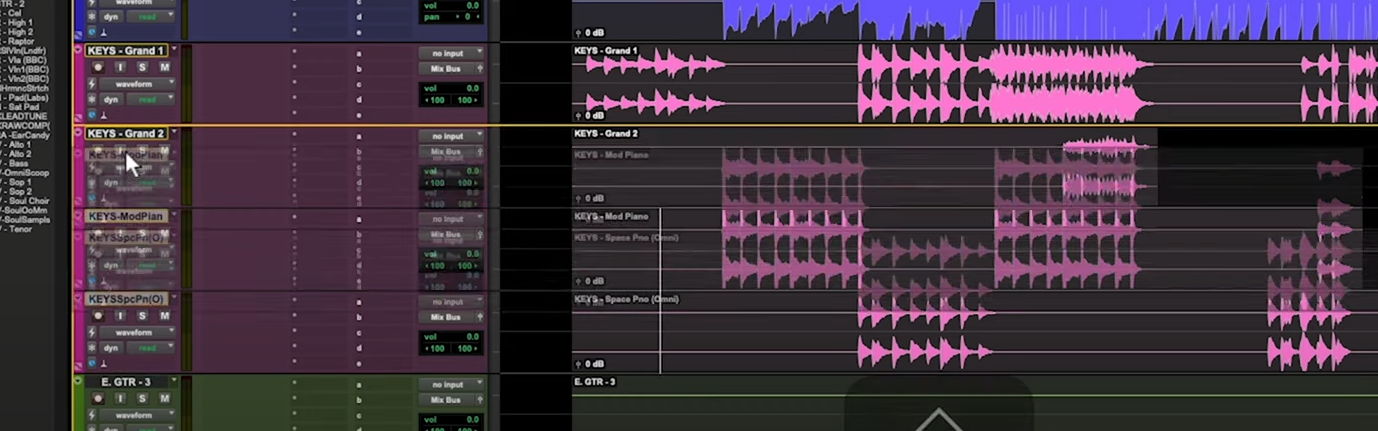Open no input selector for E. GTR - 3

451,385
